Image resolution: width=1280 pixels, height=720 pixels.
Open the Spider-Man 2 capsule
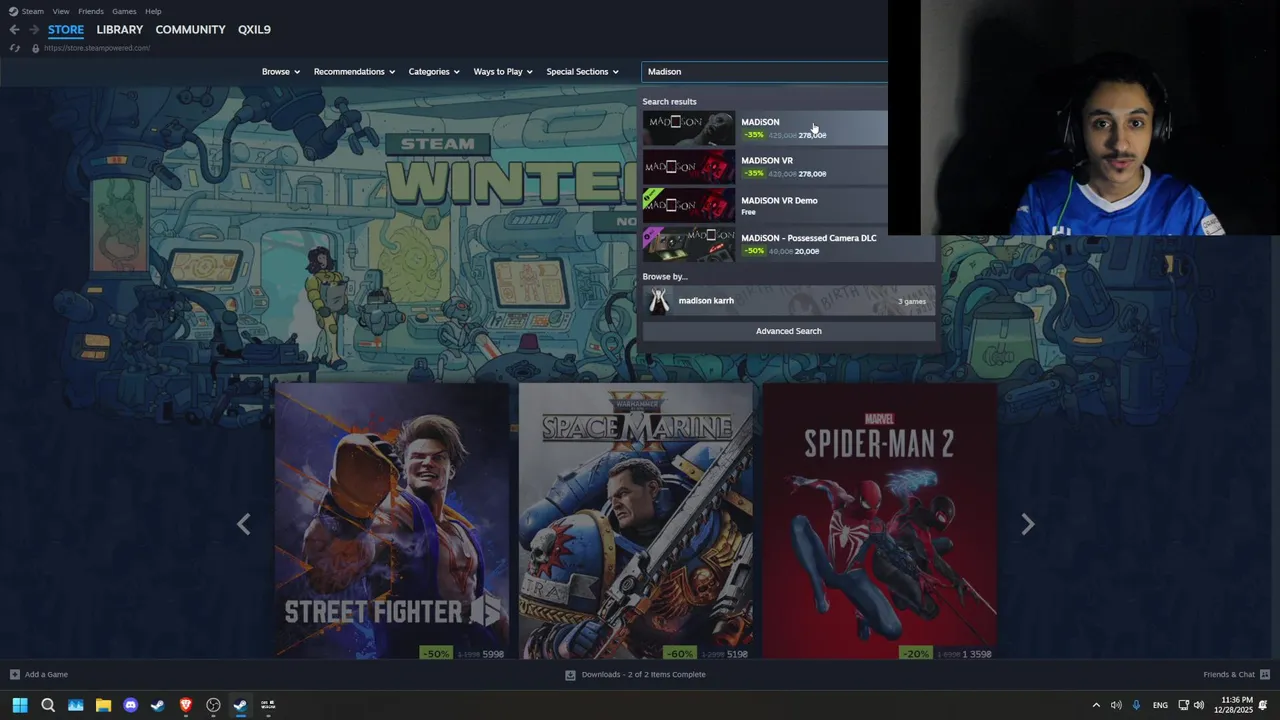coord(880,521)
